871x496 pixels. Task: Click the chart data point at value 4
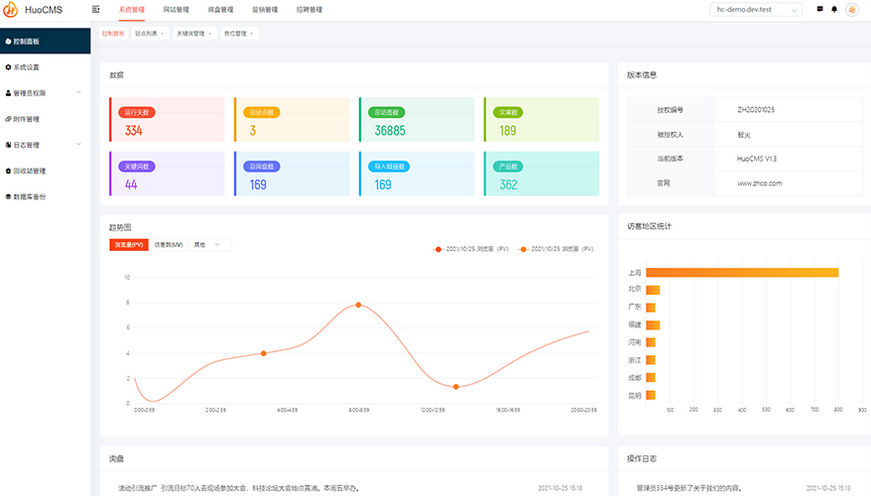pyautogui.click(x=263, y=353)
